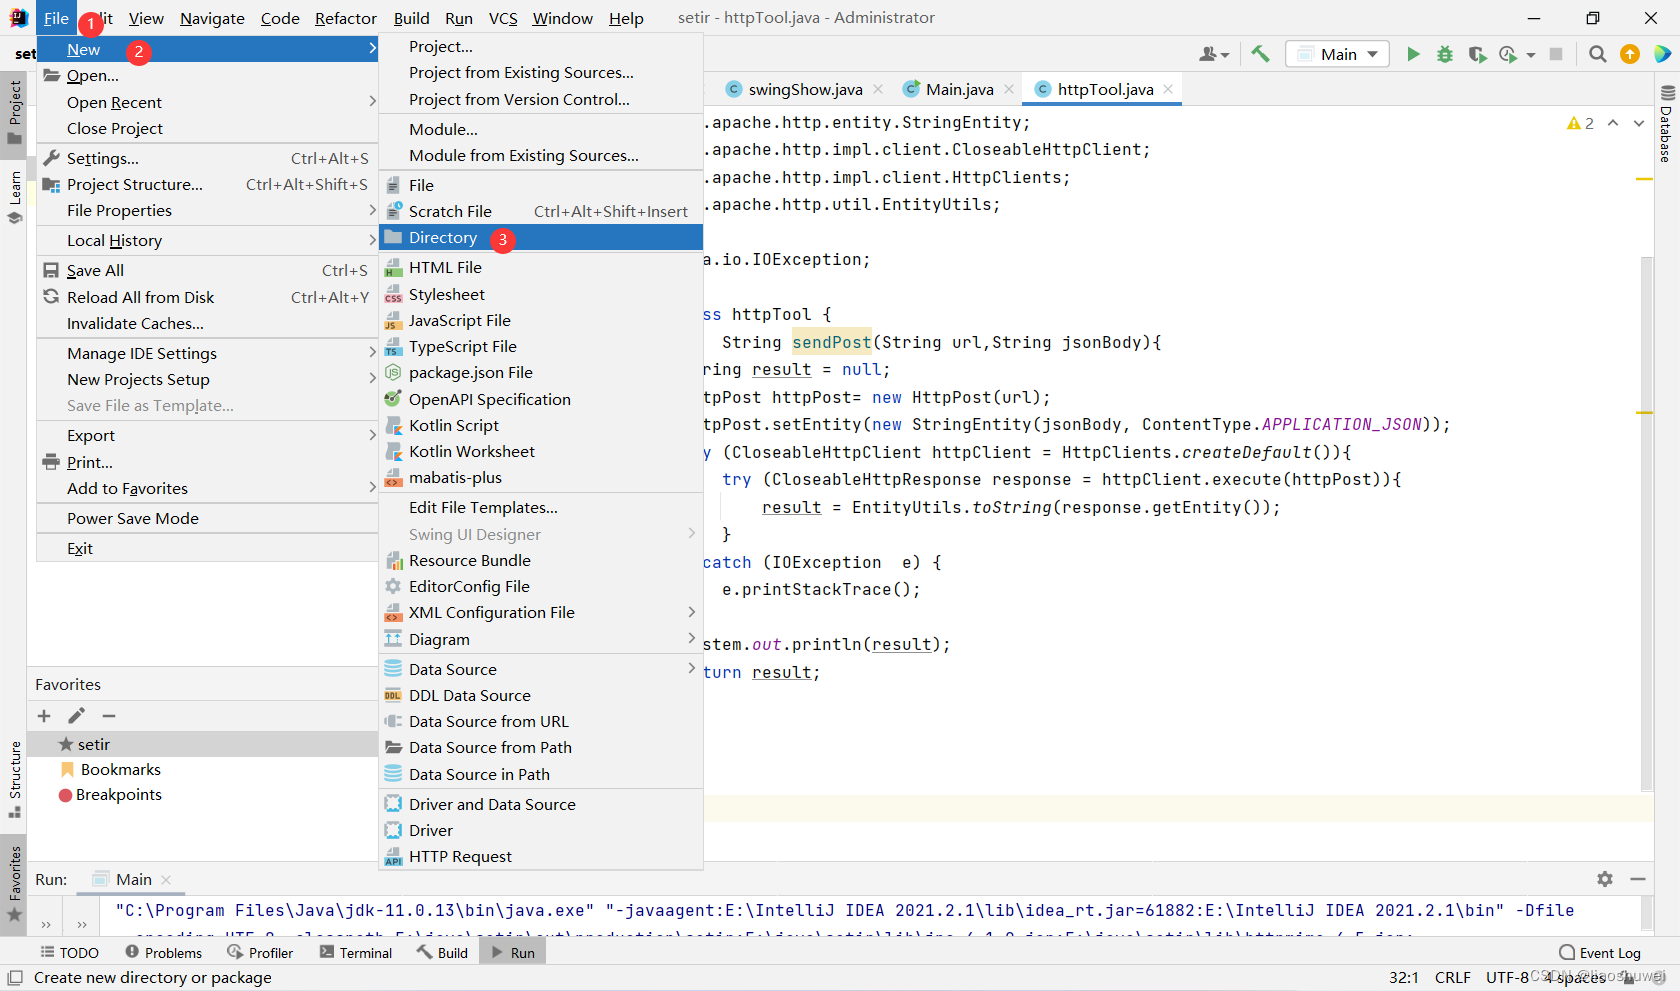Remove selected favorite with minus icon
The width and height of the screenshot is (1680, 991).
[x=108, y=716]
